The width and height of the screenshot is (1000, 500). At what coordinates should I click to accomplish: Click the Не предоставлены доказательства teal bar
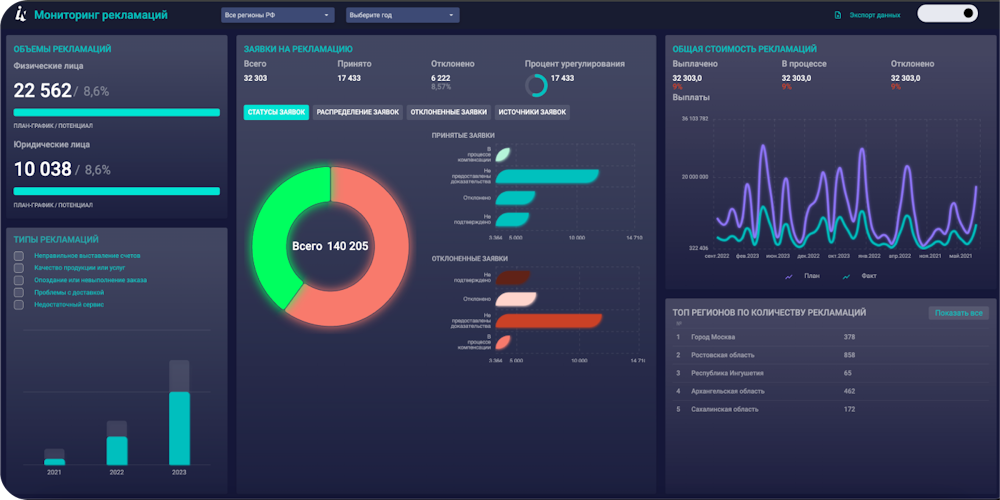547,177
